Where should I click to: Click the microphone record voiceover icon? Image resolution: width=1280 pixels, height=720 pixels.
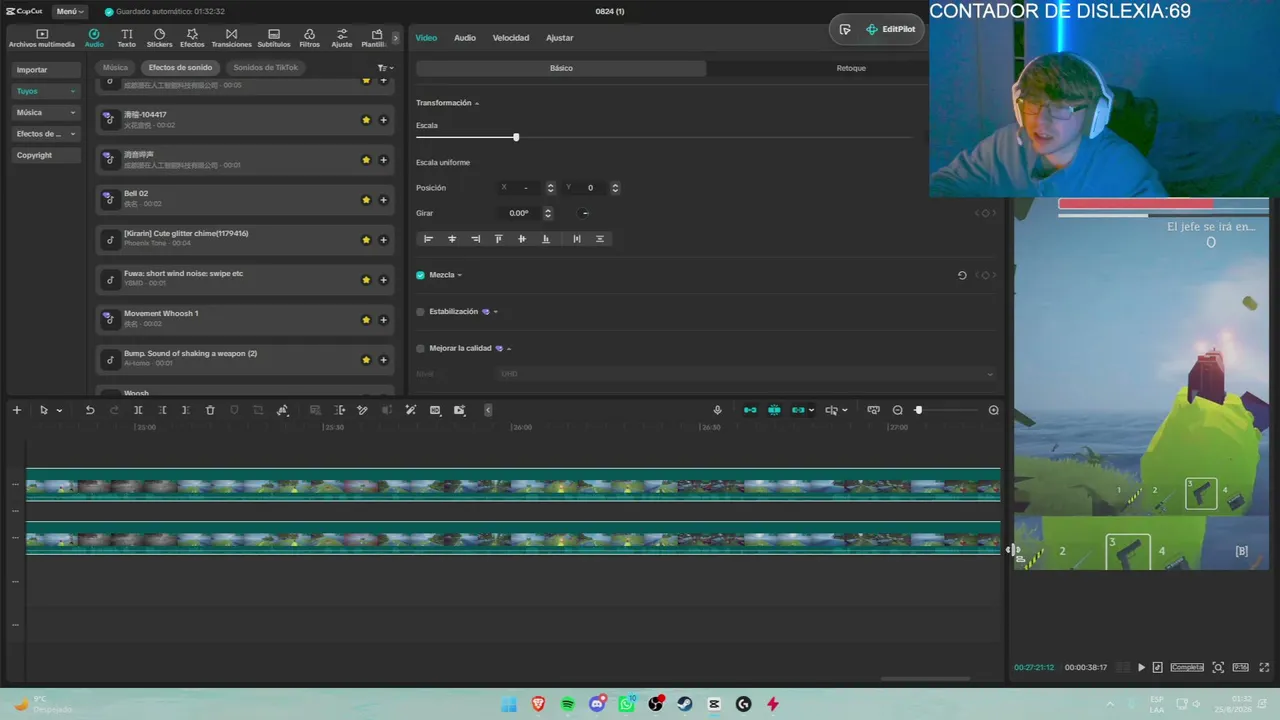(717, 410)
